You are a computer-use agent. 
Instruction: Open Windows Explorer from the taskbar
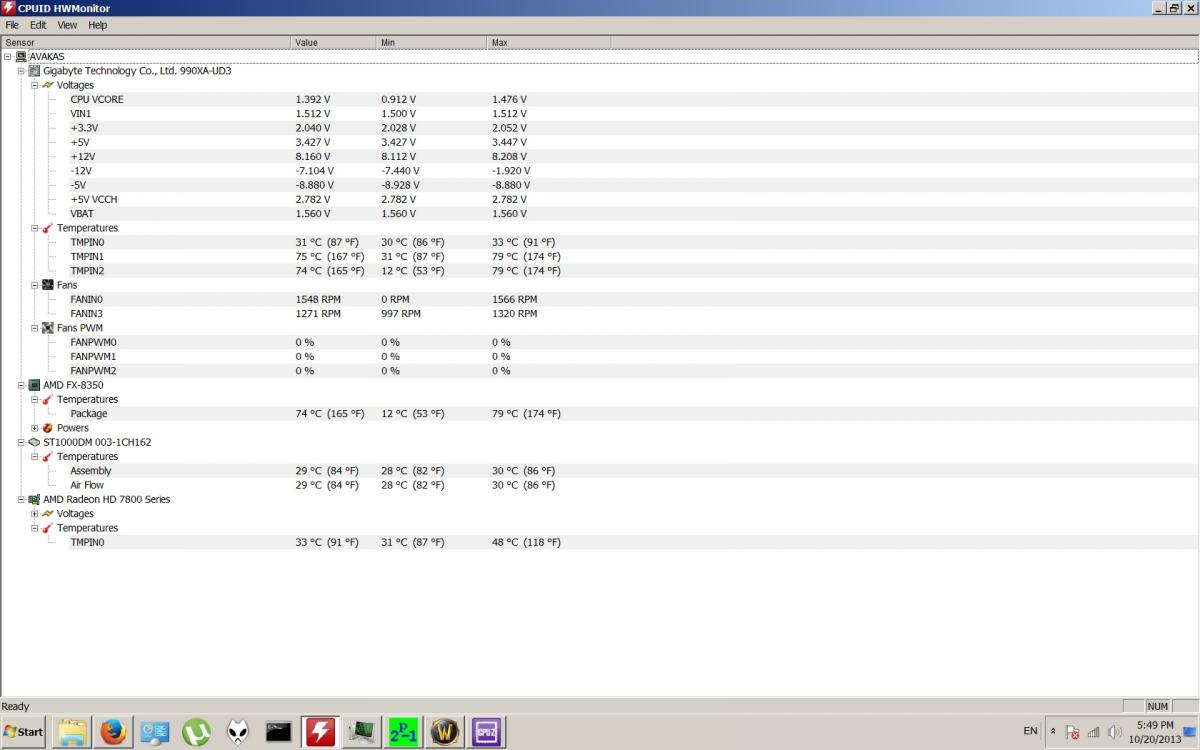[x=72, y=732]
